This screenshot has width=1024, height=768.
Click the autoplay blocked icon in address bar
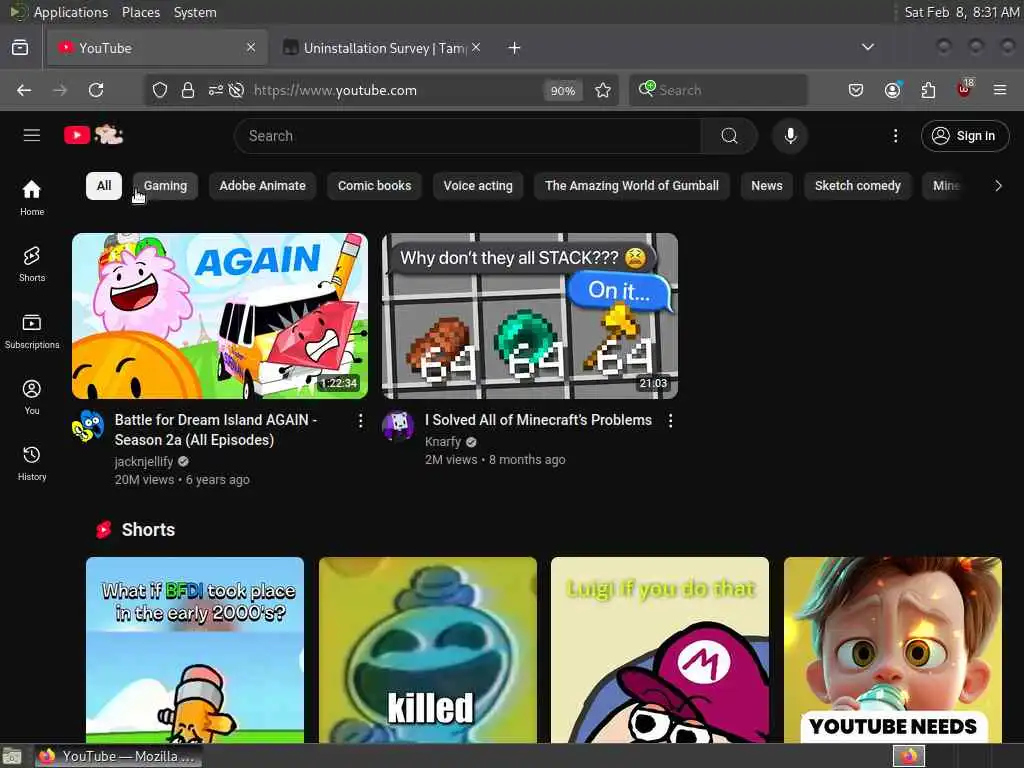[236, 90]
